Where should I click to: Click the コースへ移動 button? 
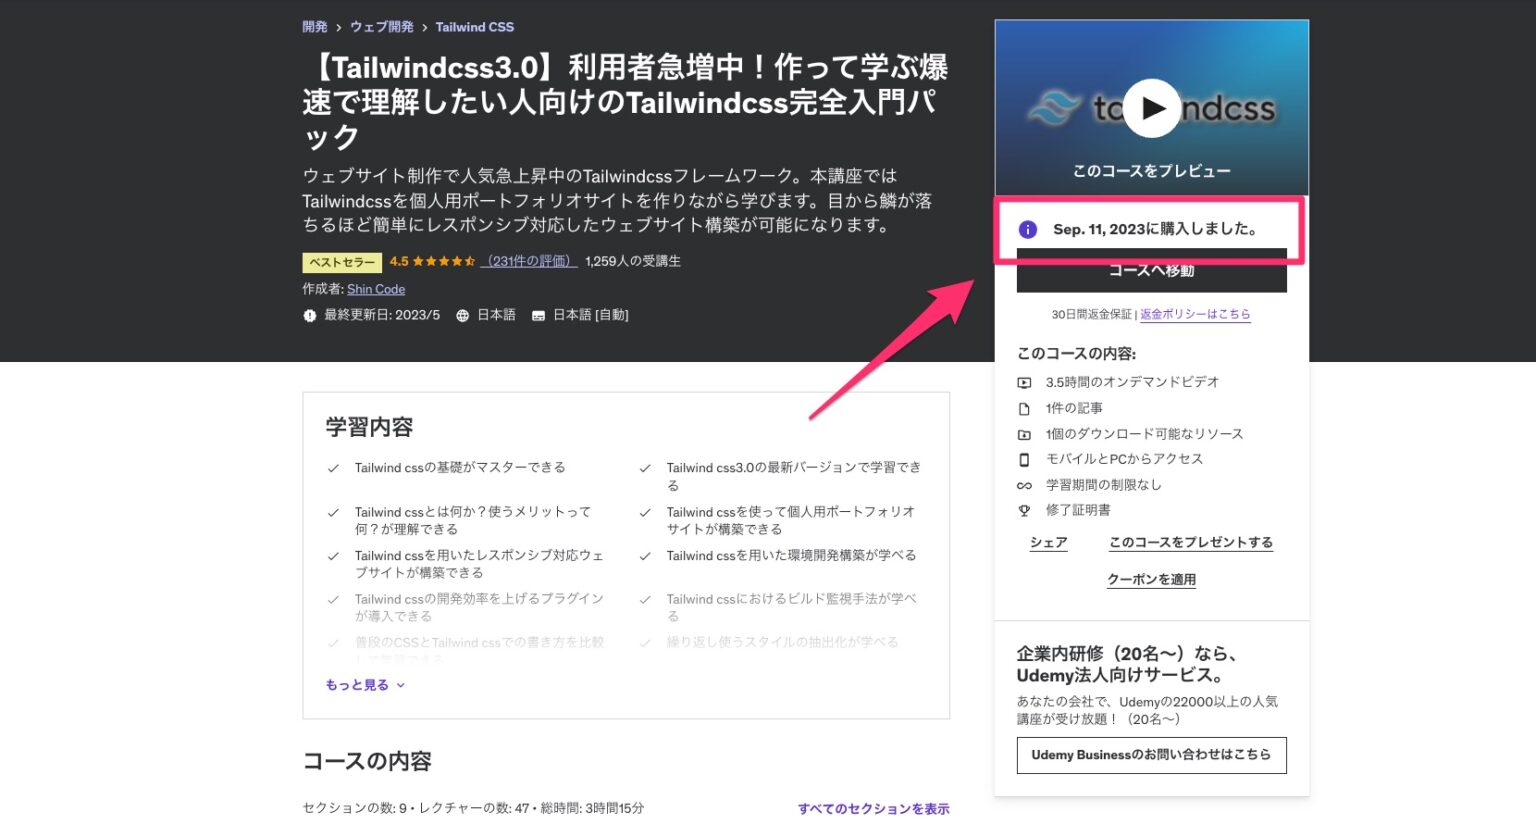(x=1151, y=272)
